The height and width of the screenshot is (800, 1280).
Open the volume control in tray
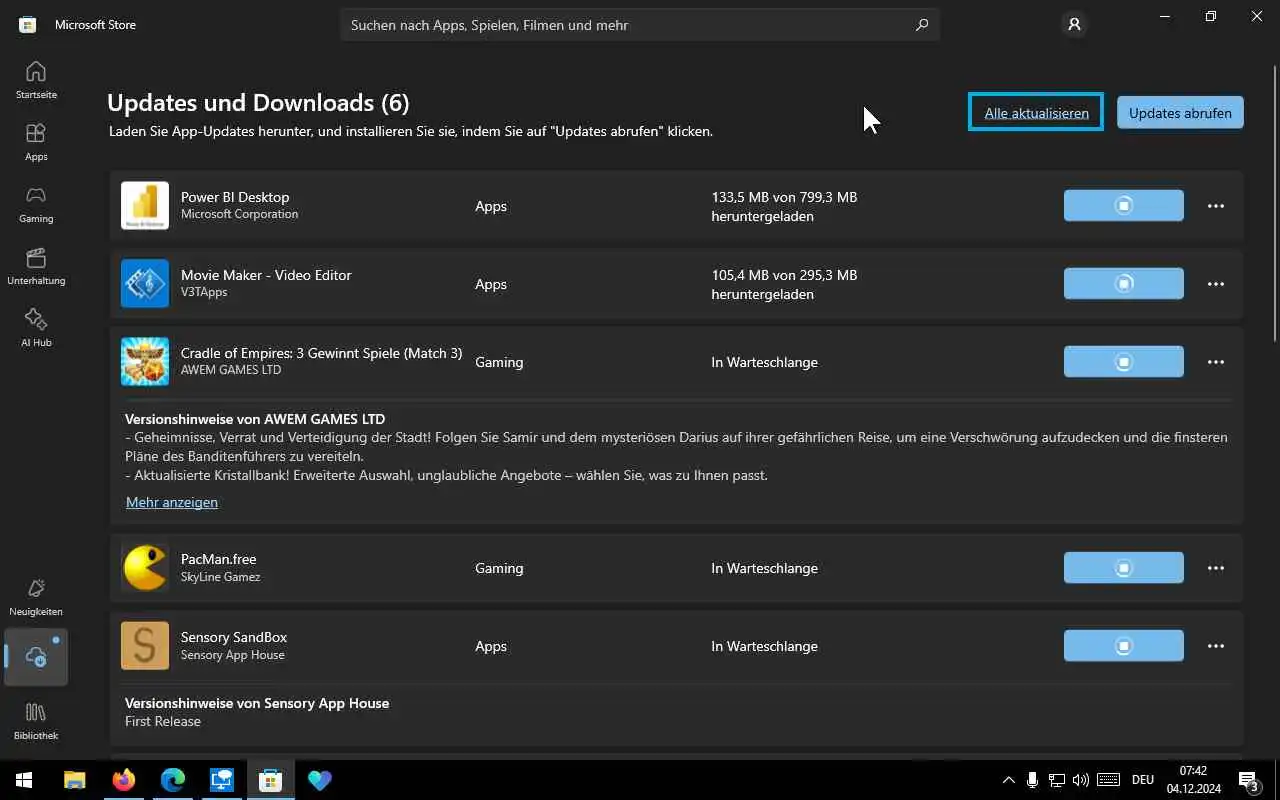click(x=1080, y=780)
